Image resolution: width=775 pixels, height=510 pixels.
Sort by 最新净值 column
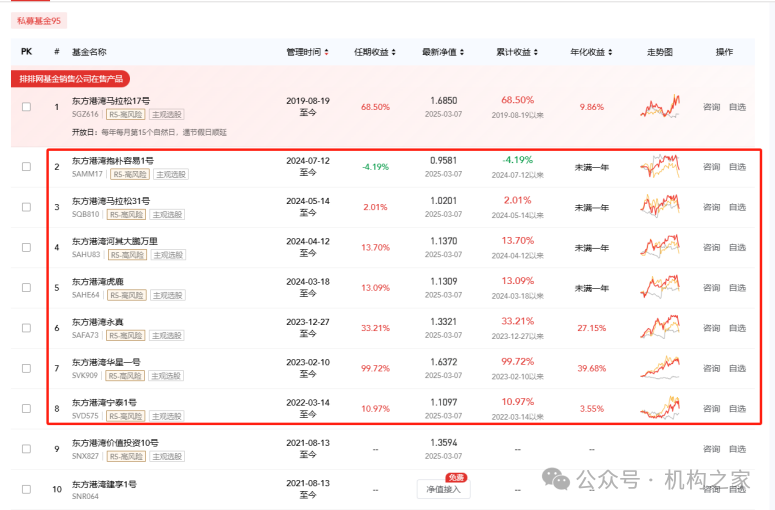tap(443, 52)
